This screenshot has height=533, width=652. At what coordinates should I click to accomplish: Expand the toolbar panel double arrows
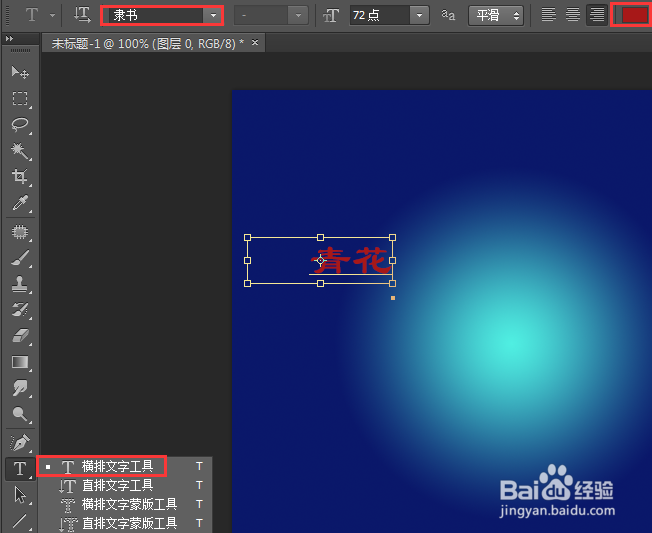[x=9, y=39]
